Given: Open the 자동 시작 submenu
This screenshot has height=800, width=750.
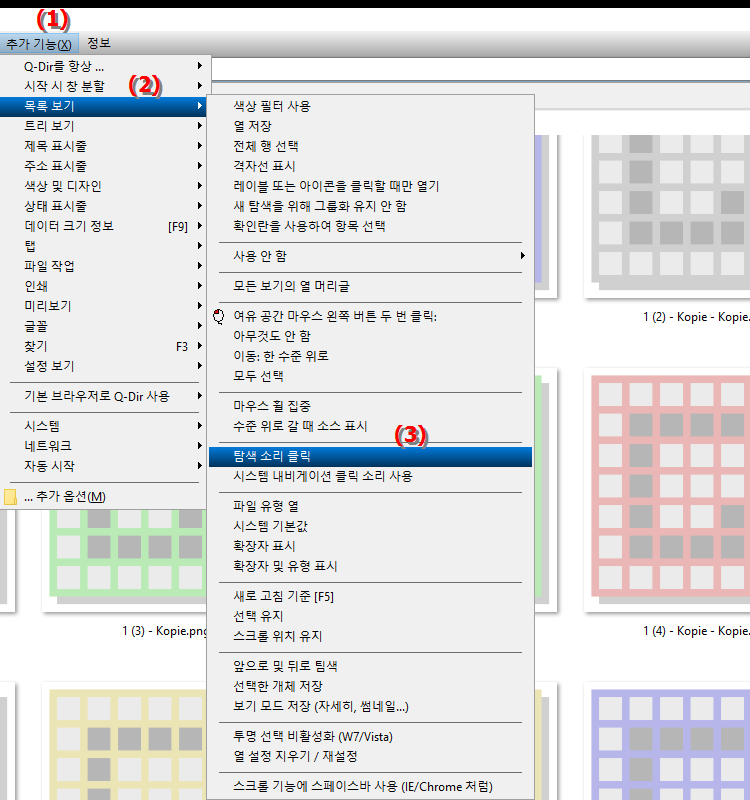Looking at the screenshot, I should [104, 466].
